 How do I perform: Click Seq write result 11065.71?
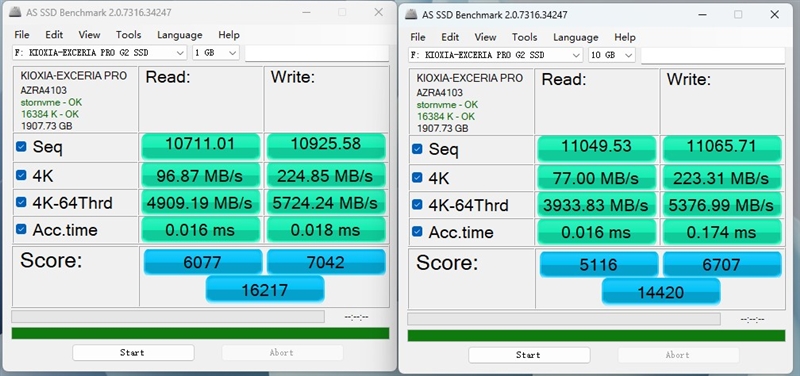click(x=722, y=149)
